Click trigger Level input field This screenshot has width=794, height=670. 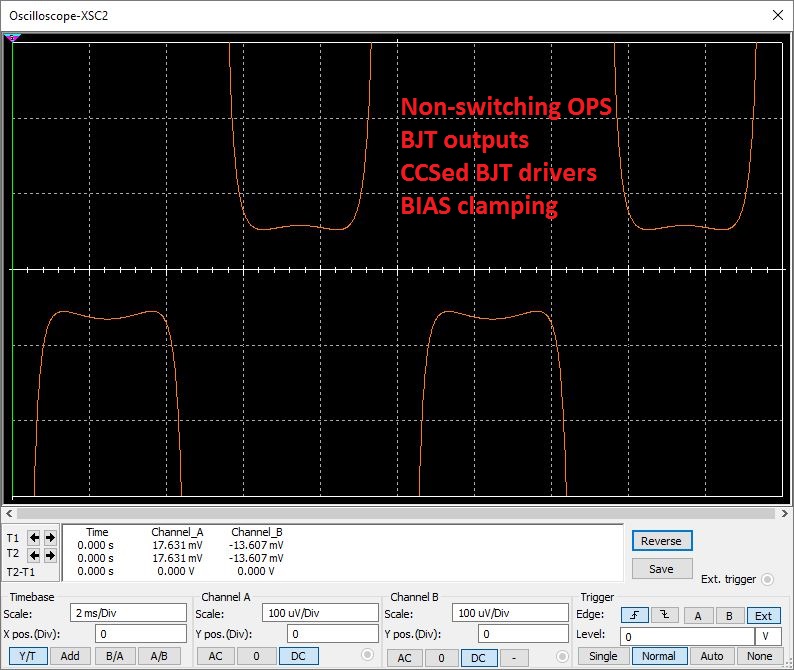(x=687, y=637)
